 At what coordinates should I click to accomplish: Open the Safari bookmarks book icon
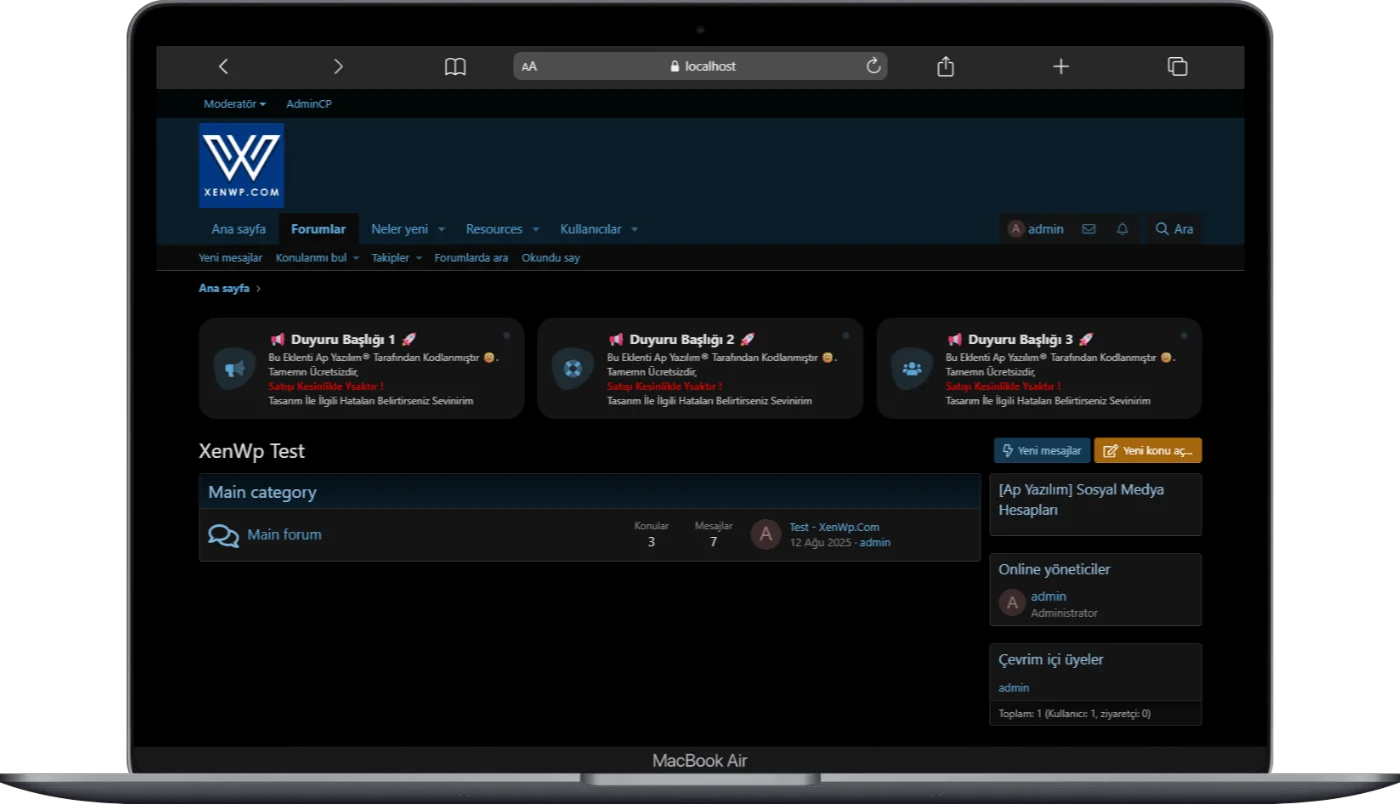455,66
